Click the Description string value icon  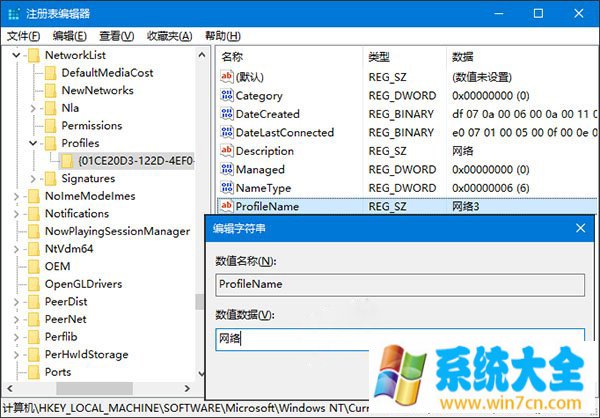pyautogui.click(x=227, y=151)
